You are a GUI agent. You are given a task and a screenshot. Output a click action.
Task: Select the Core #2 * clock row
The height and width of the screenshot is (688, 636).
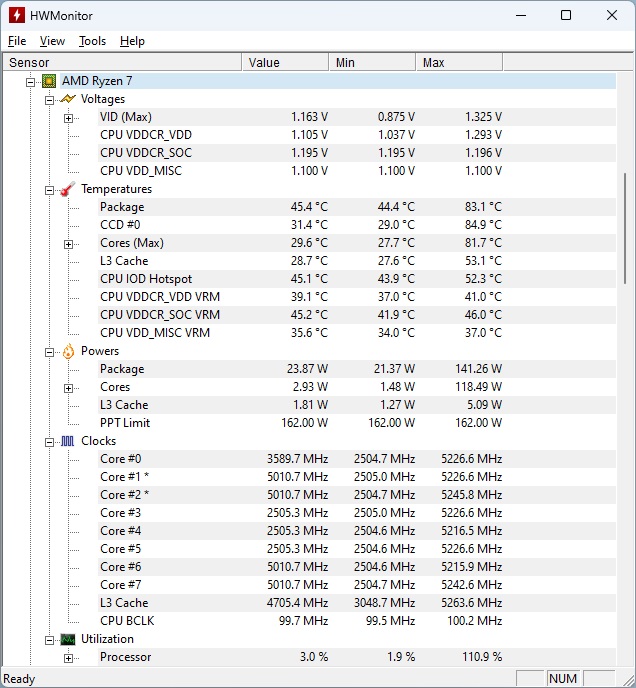tap(357, 495)
